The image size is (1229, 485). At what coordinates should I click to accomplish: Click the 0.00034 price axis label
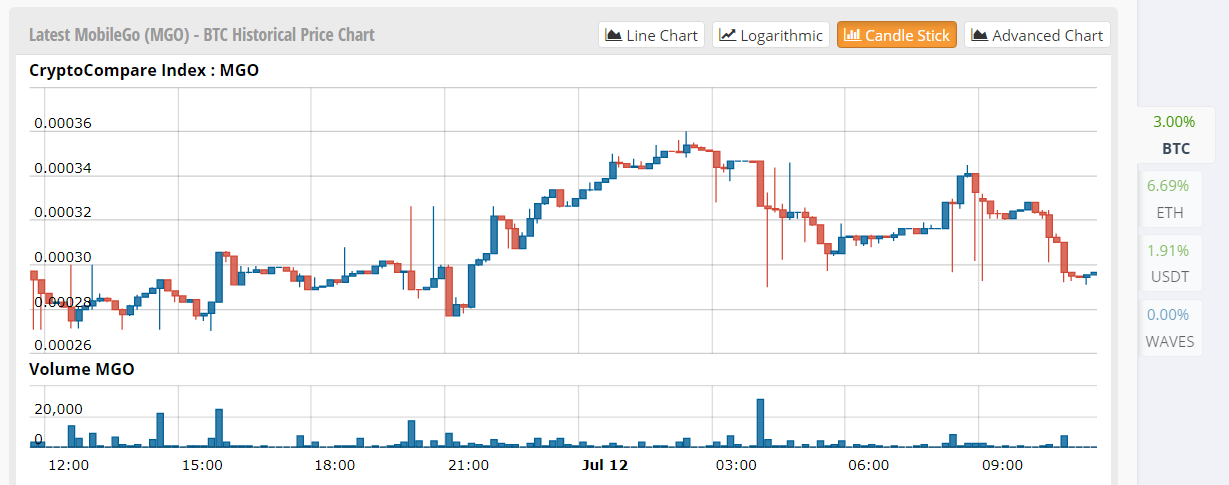tap(63, 168)
